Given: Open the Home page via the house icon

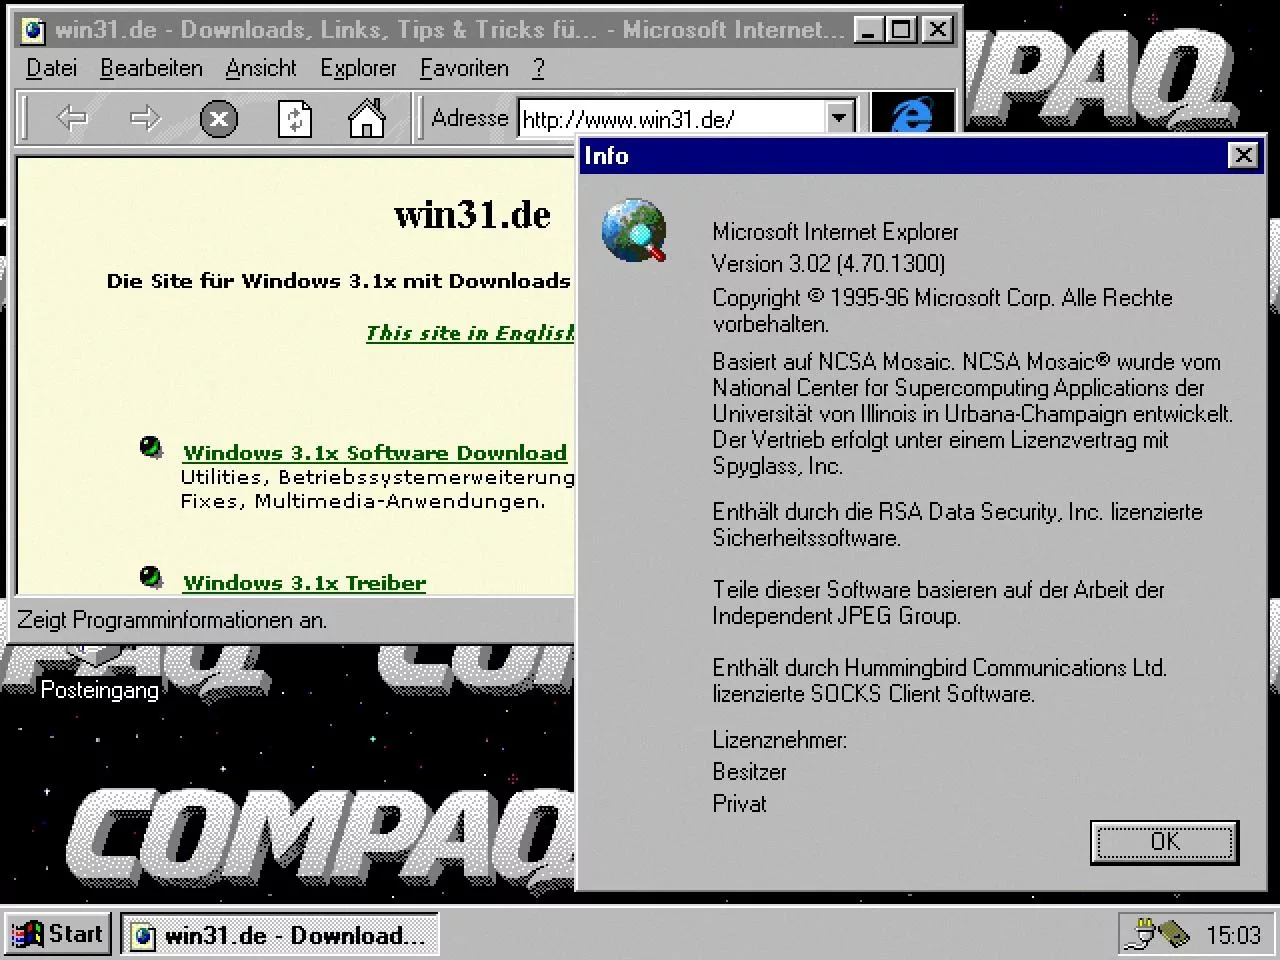Looking at the screenshot, I should click(366, 118).
